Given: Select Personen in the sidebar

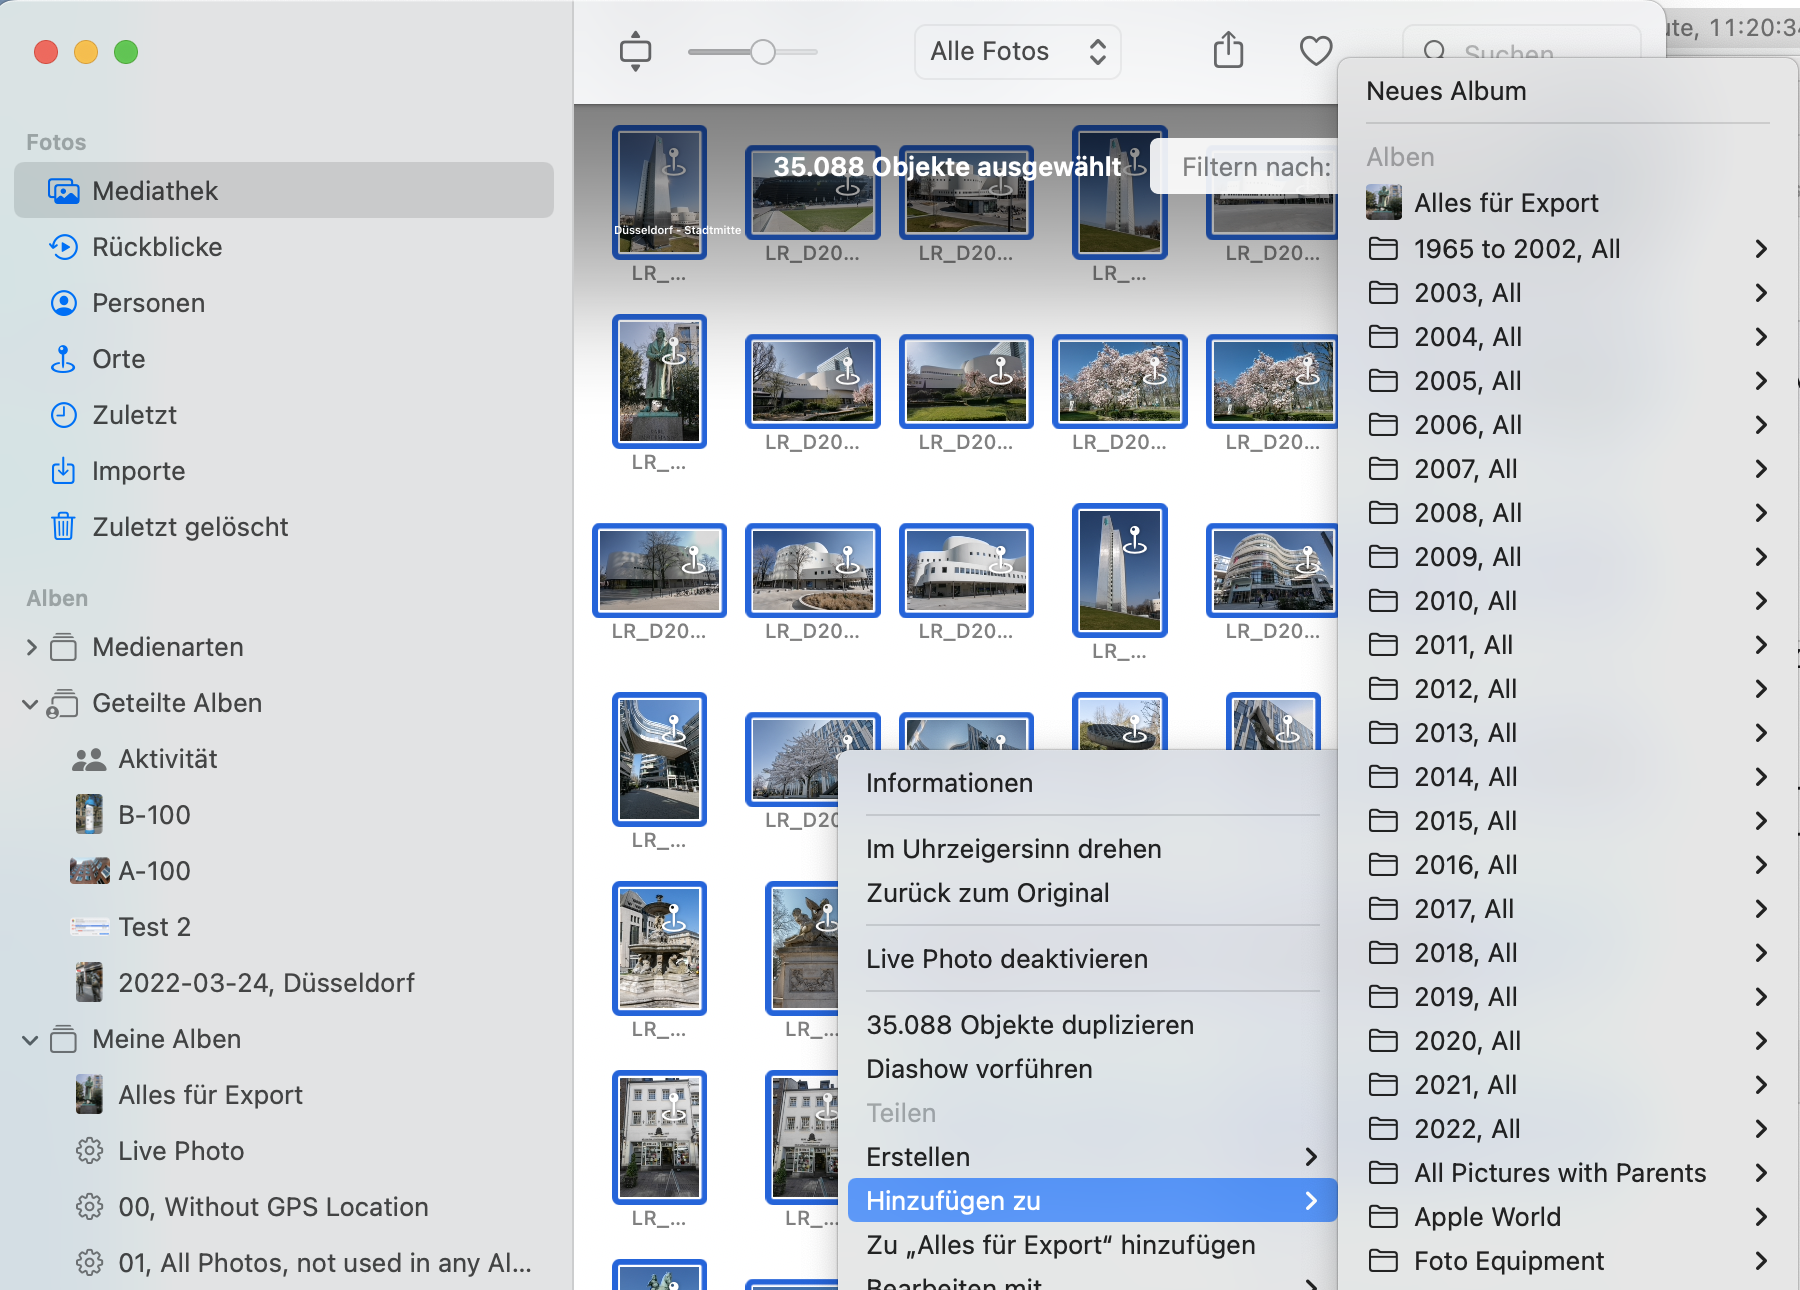Looking at the screenshot, I should [148, 303].
